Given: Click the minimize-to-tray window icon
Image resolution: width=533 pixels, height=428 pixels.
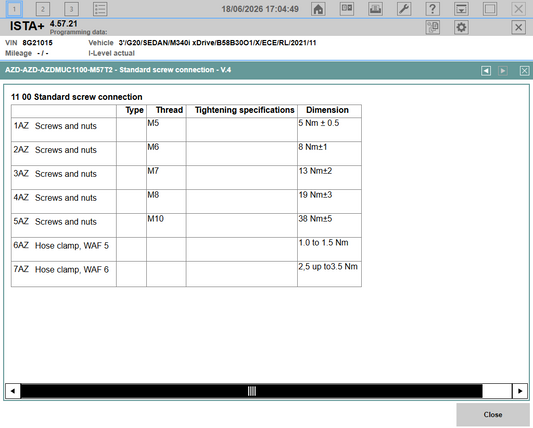Looking at the screenshot, I should pyautogui.click(x=461, y=9).
